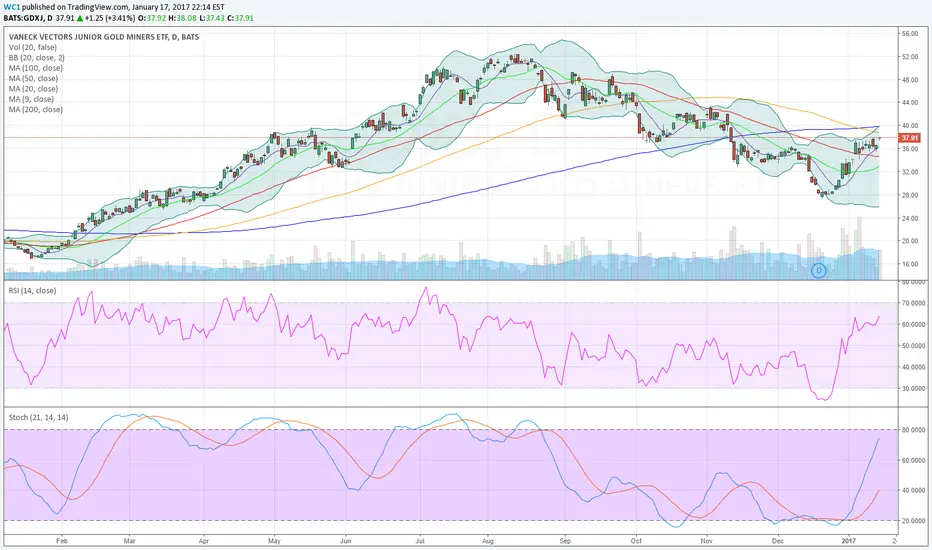Click the 50.0000 RSI axis level

click(x=912, y=346)
